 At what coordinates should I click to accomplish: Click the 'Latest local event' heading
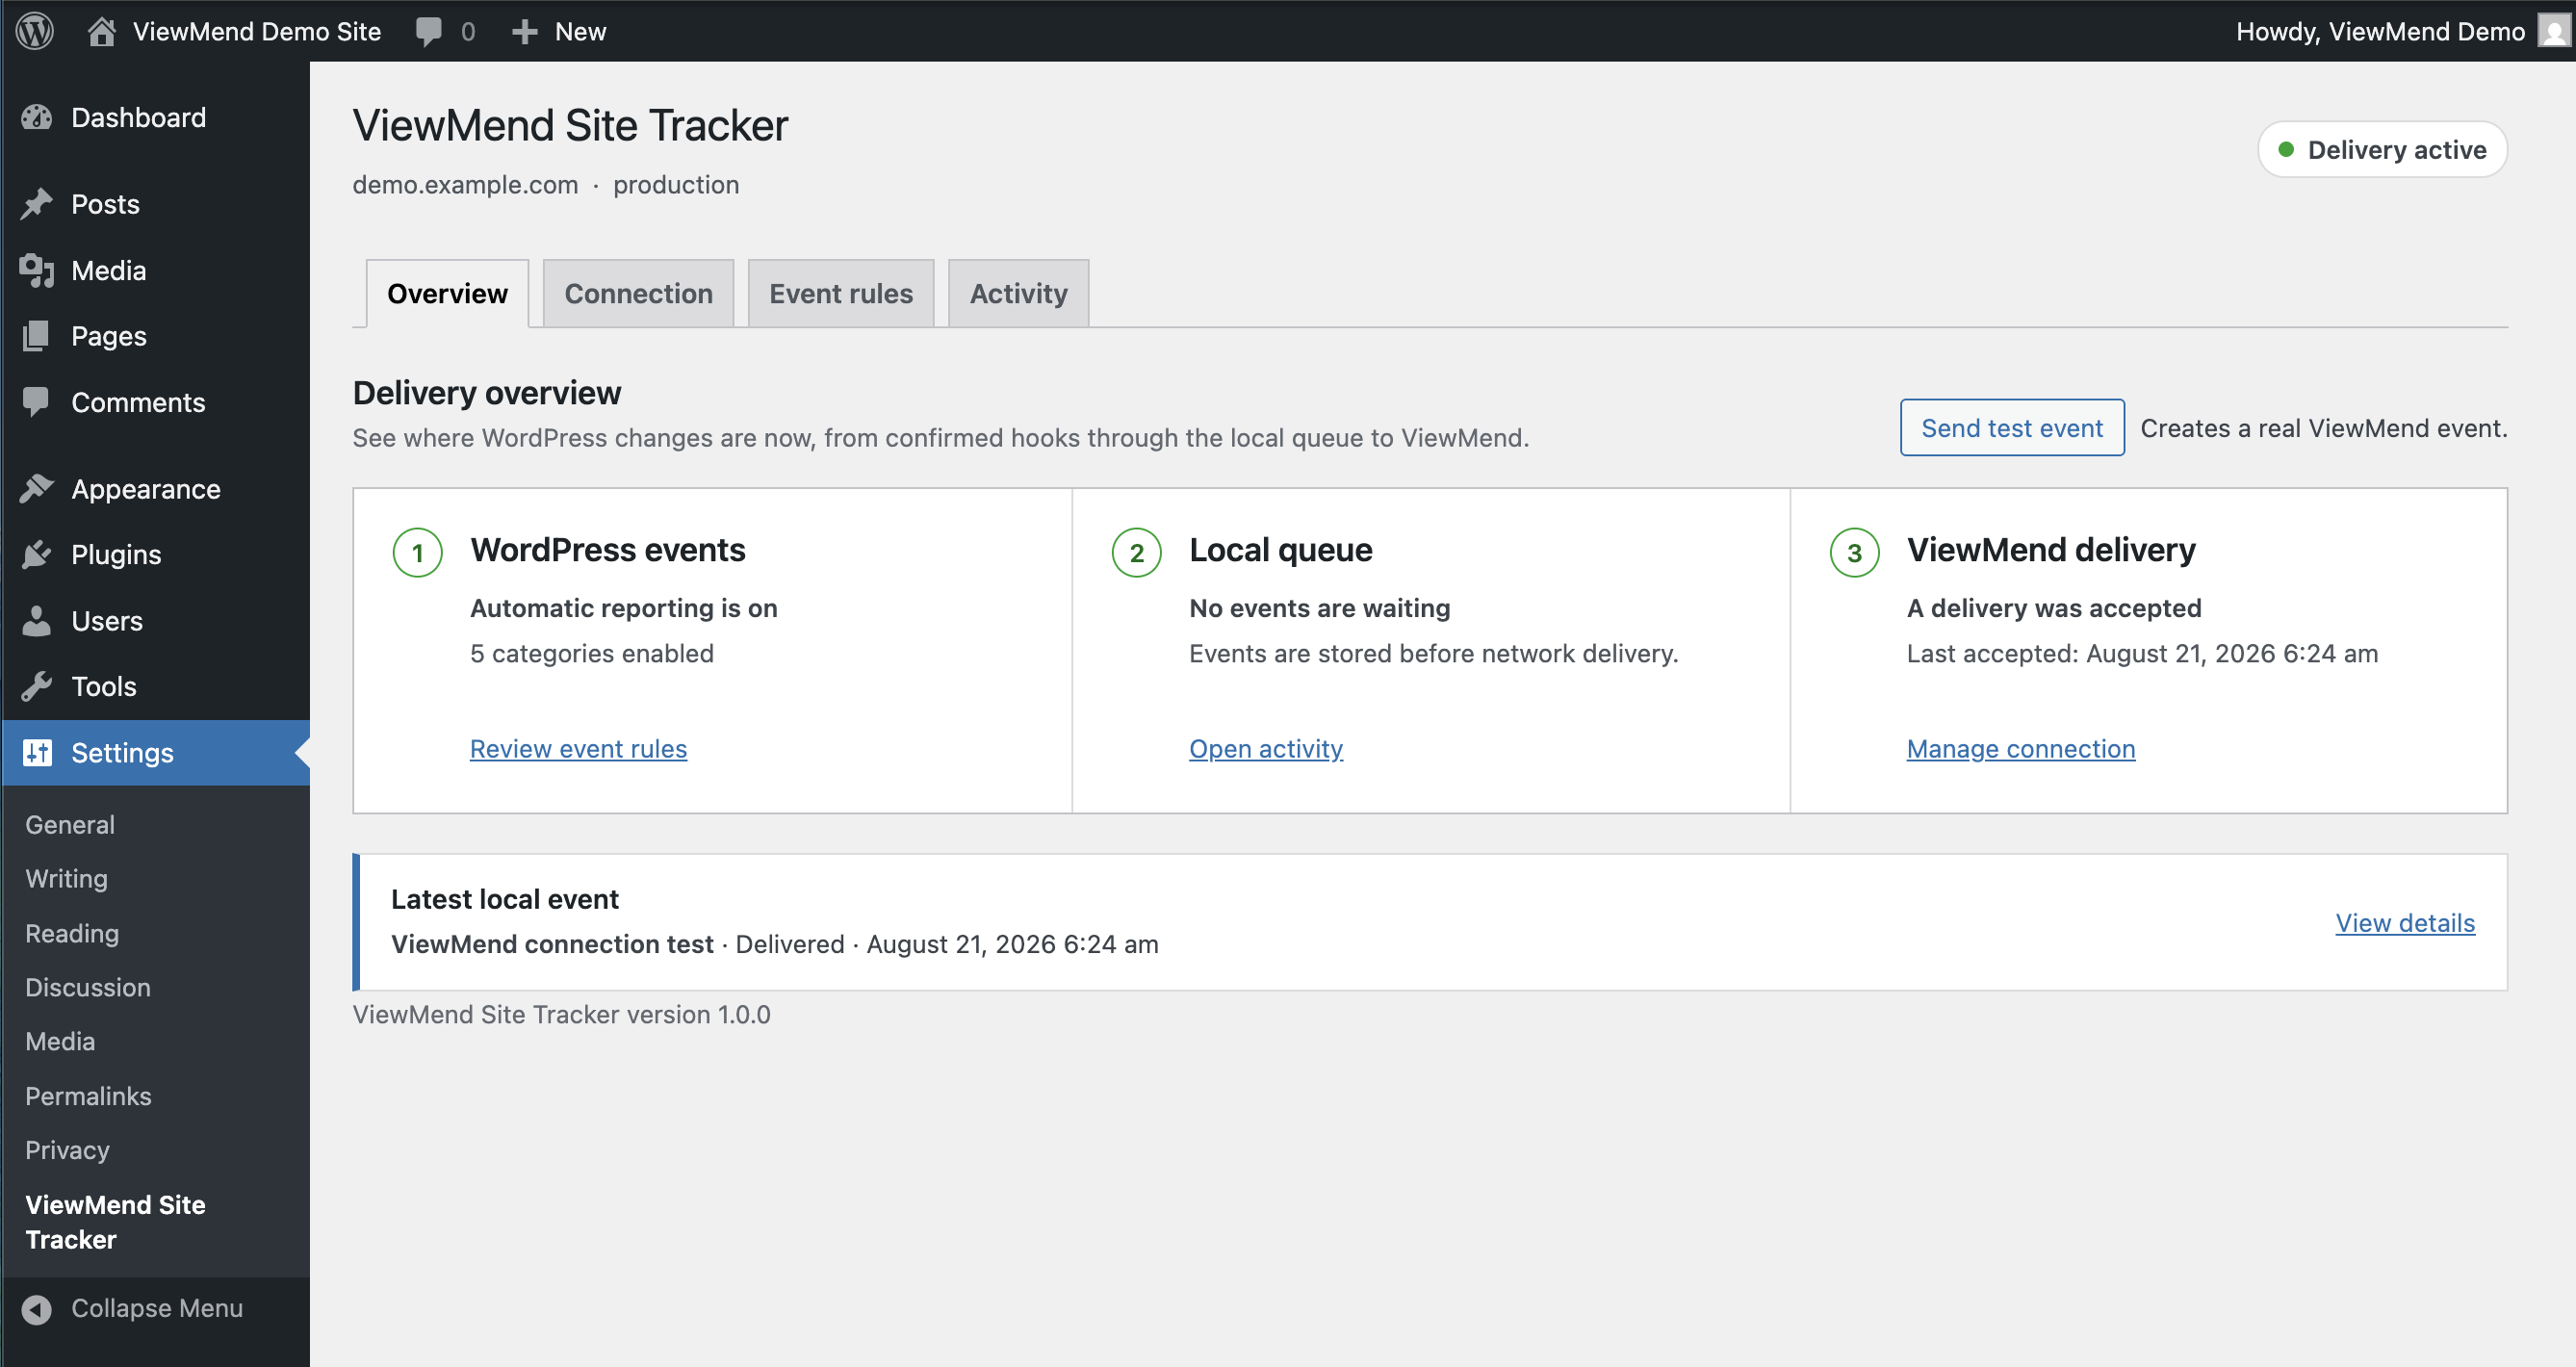click(x=505, y=899)
